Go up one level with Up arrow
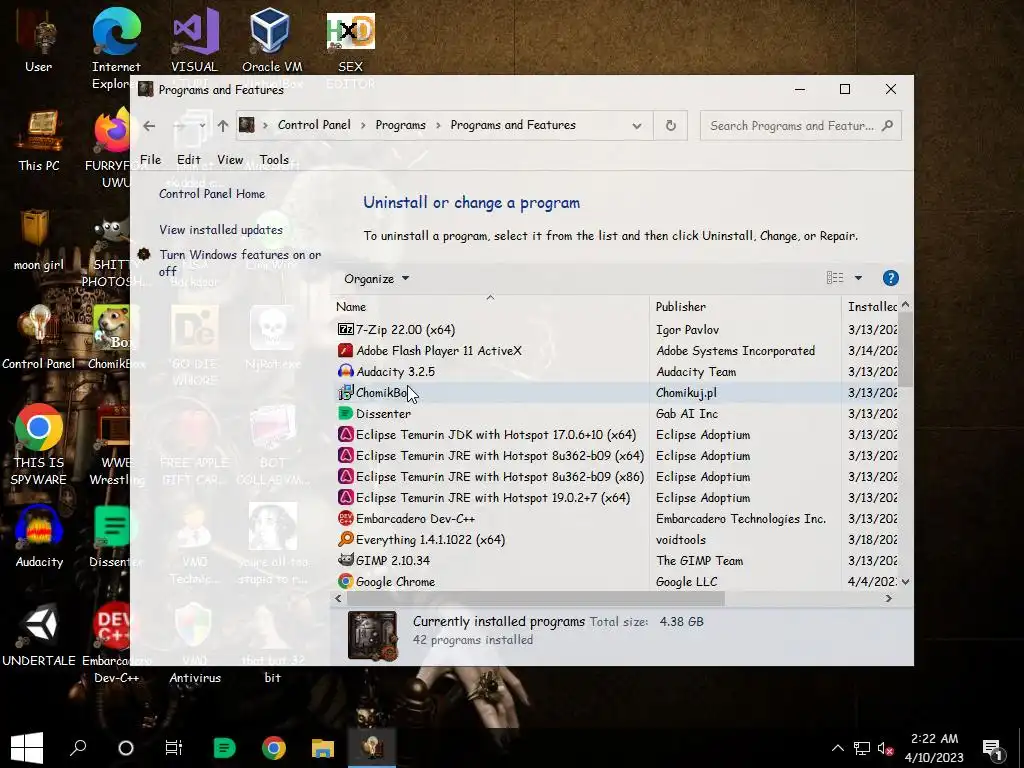Image resolution: width=1024 pixels, height=768 pixels. coord(223,126)
